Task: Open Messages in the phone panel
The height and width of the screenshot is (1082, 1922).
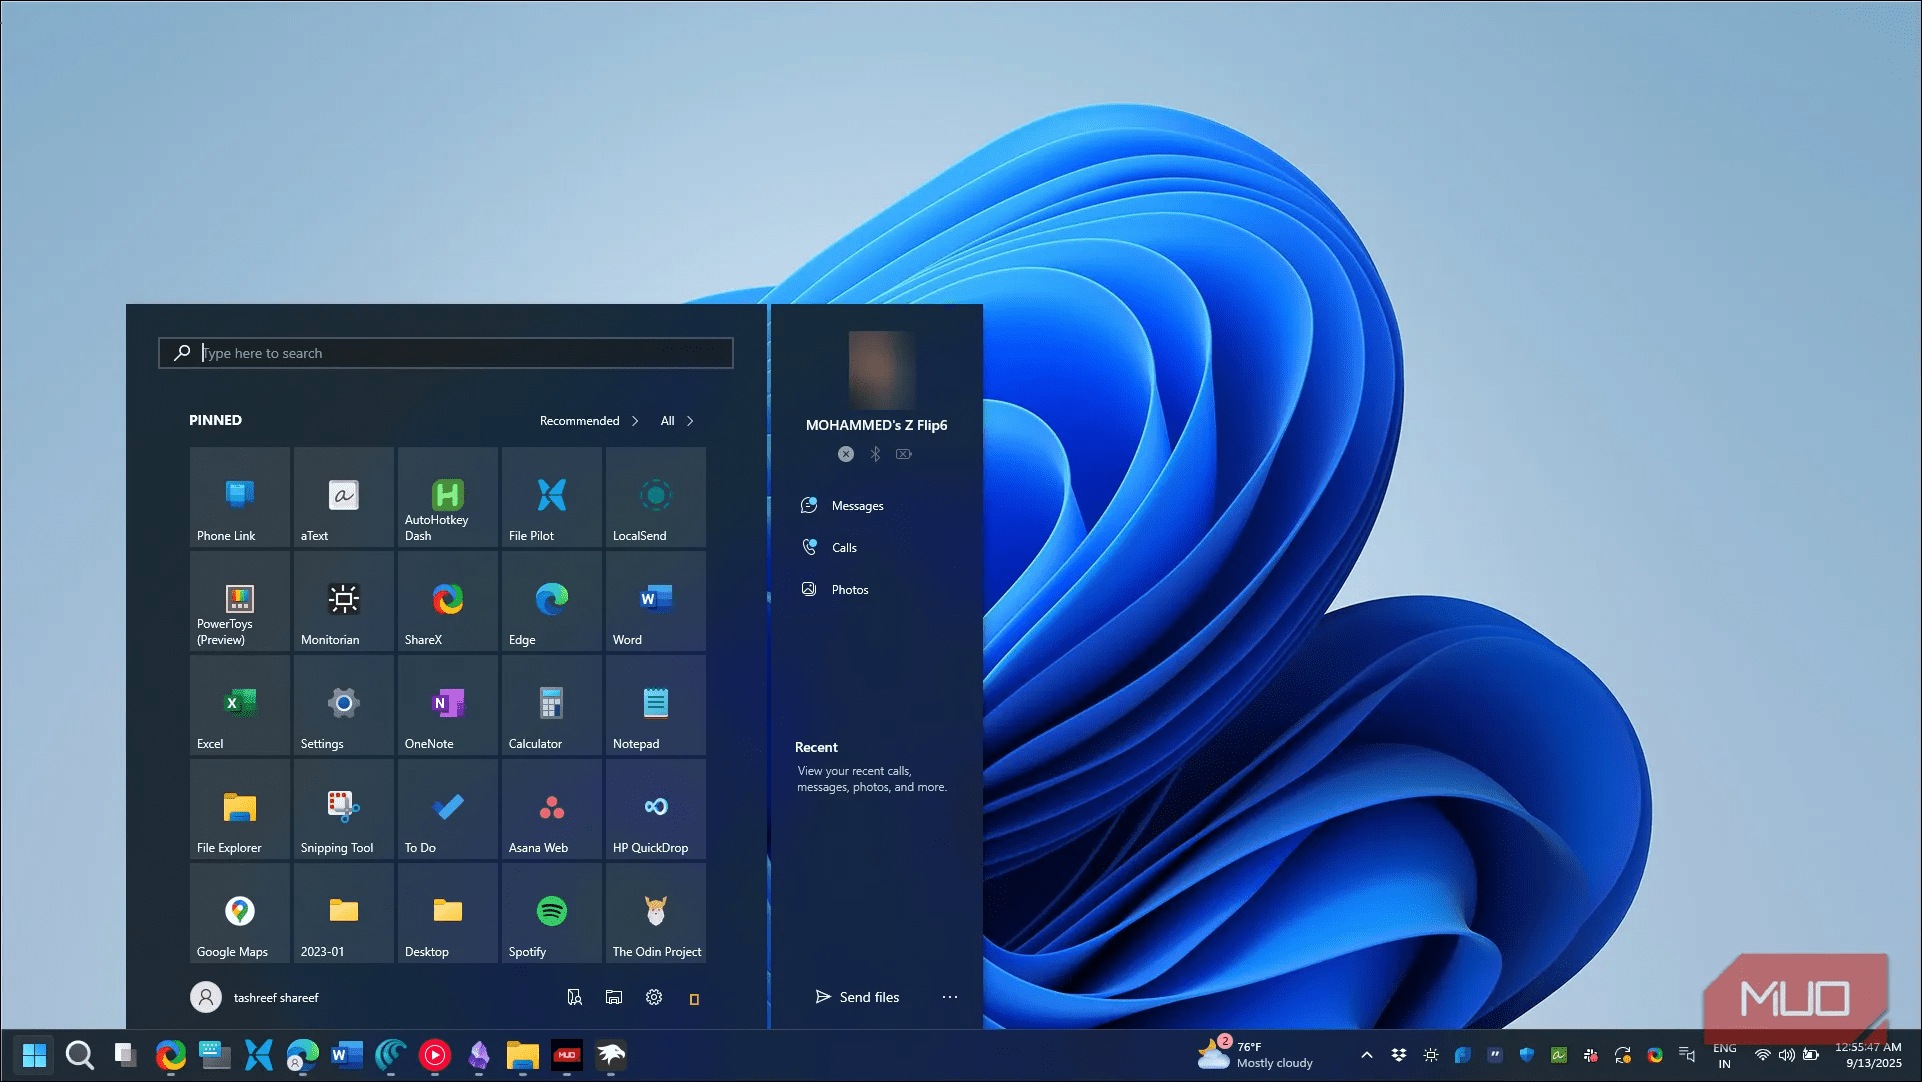Action: 842,506
